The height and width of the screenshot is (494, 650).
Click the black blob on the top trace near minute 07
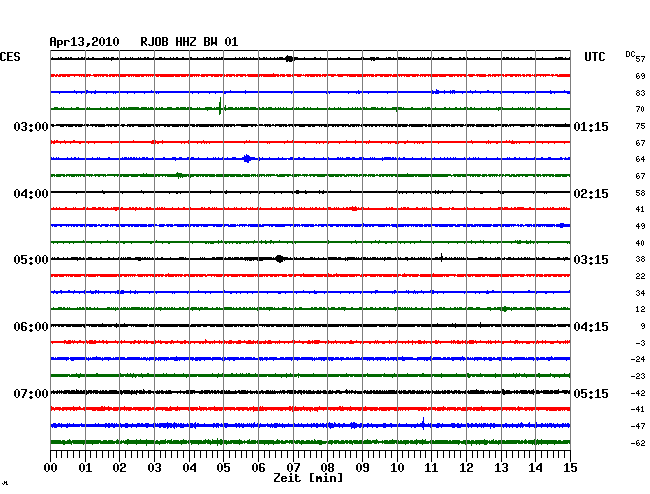pyautogui.click(x=289, y=59)
